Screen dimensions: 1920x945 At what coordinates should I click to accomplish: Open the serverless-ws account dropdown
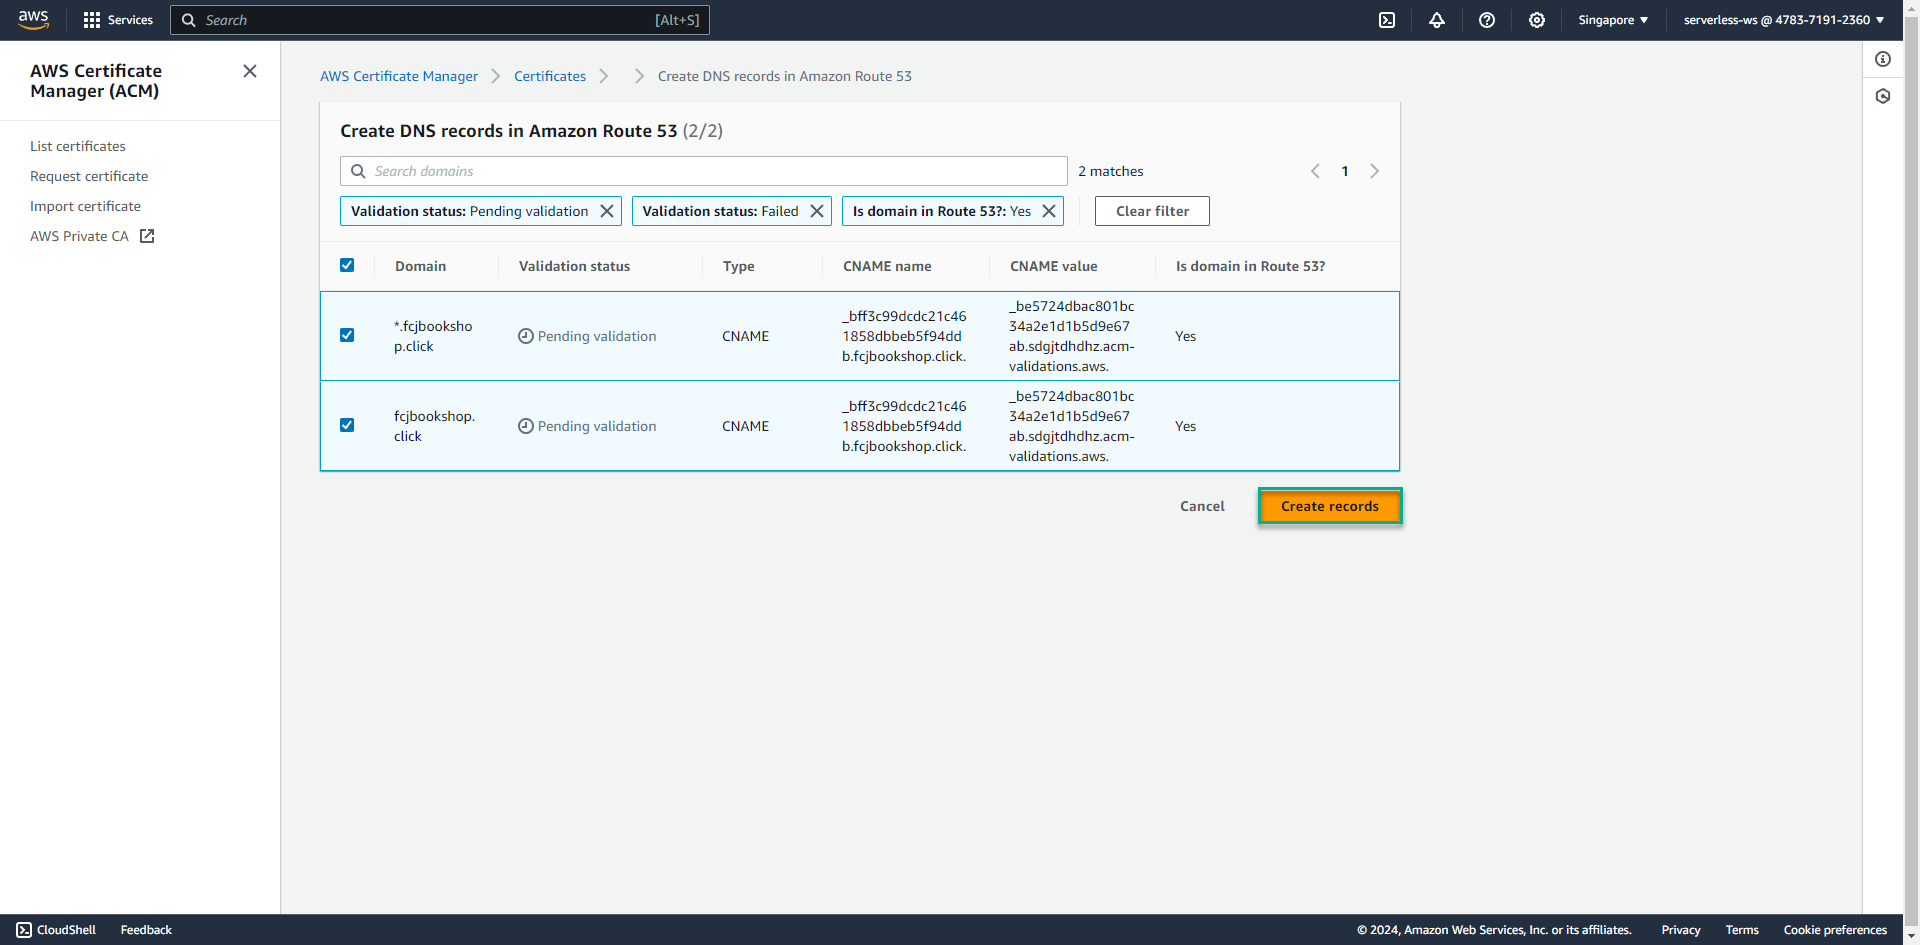[x=1784, y=20]
